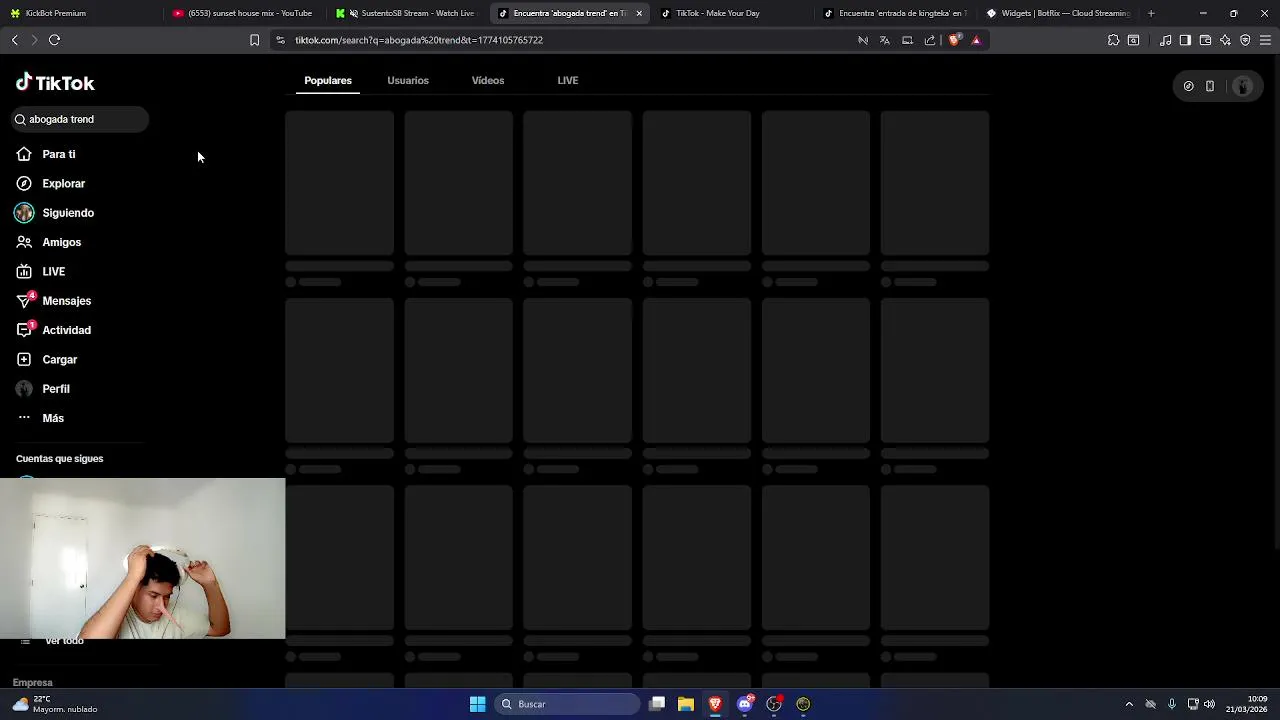Click the taskbar volume speaker icon

coord(1210,704)
